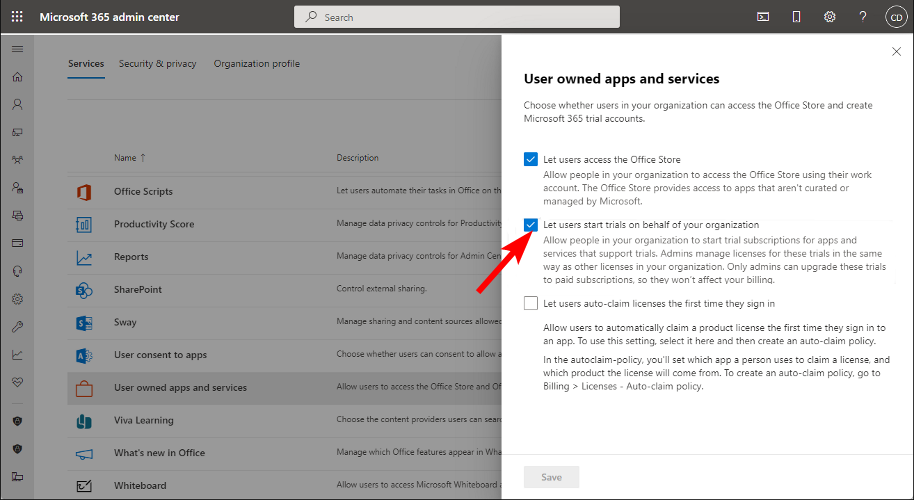The width and height of the screenshot is (914, 500).
Task: Open the CD account avatar
Action: point(896,17)
